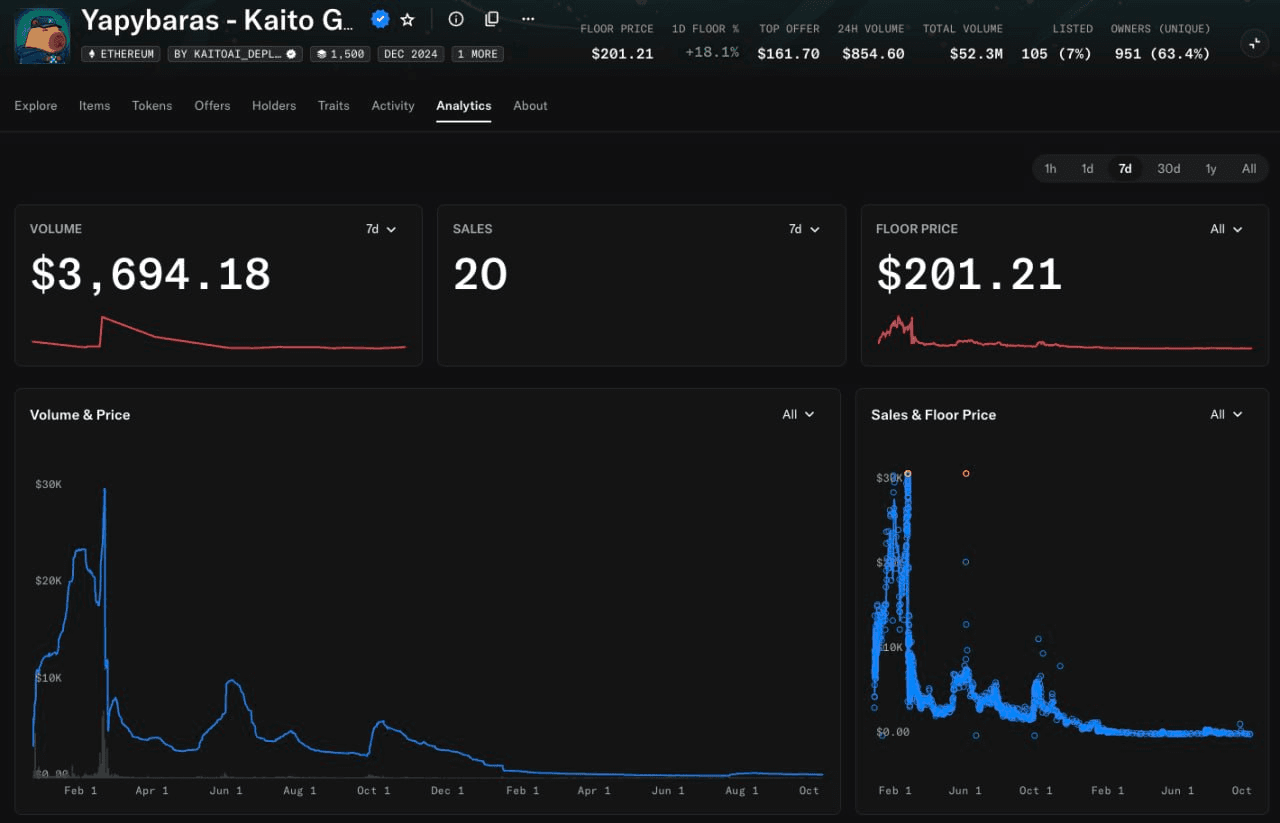Select the All time range
Image resolution: width=1280 pixels, height=823 pixels.
tap(1249, 169)
